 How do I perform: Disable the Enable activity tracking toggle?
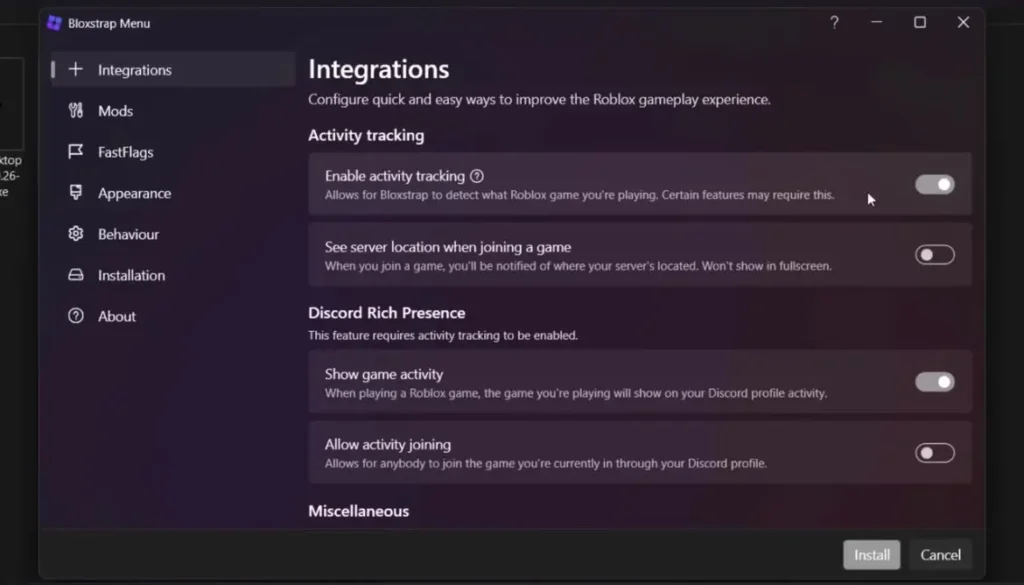(935, 185)
